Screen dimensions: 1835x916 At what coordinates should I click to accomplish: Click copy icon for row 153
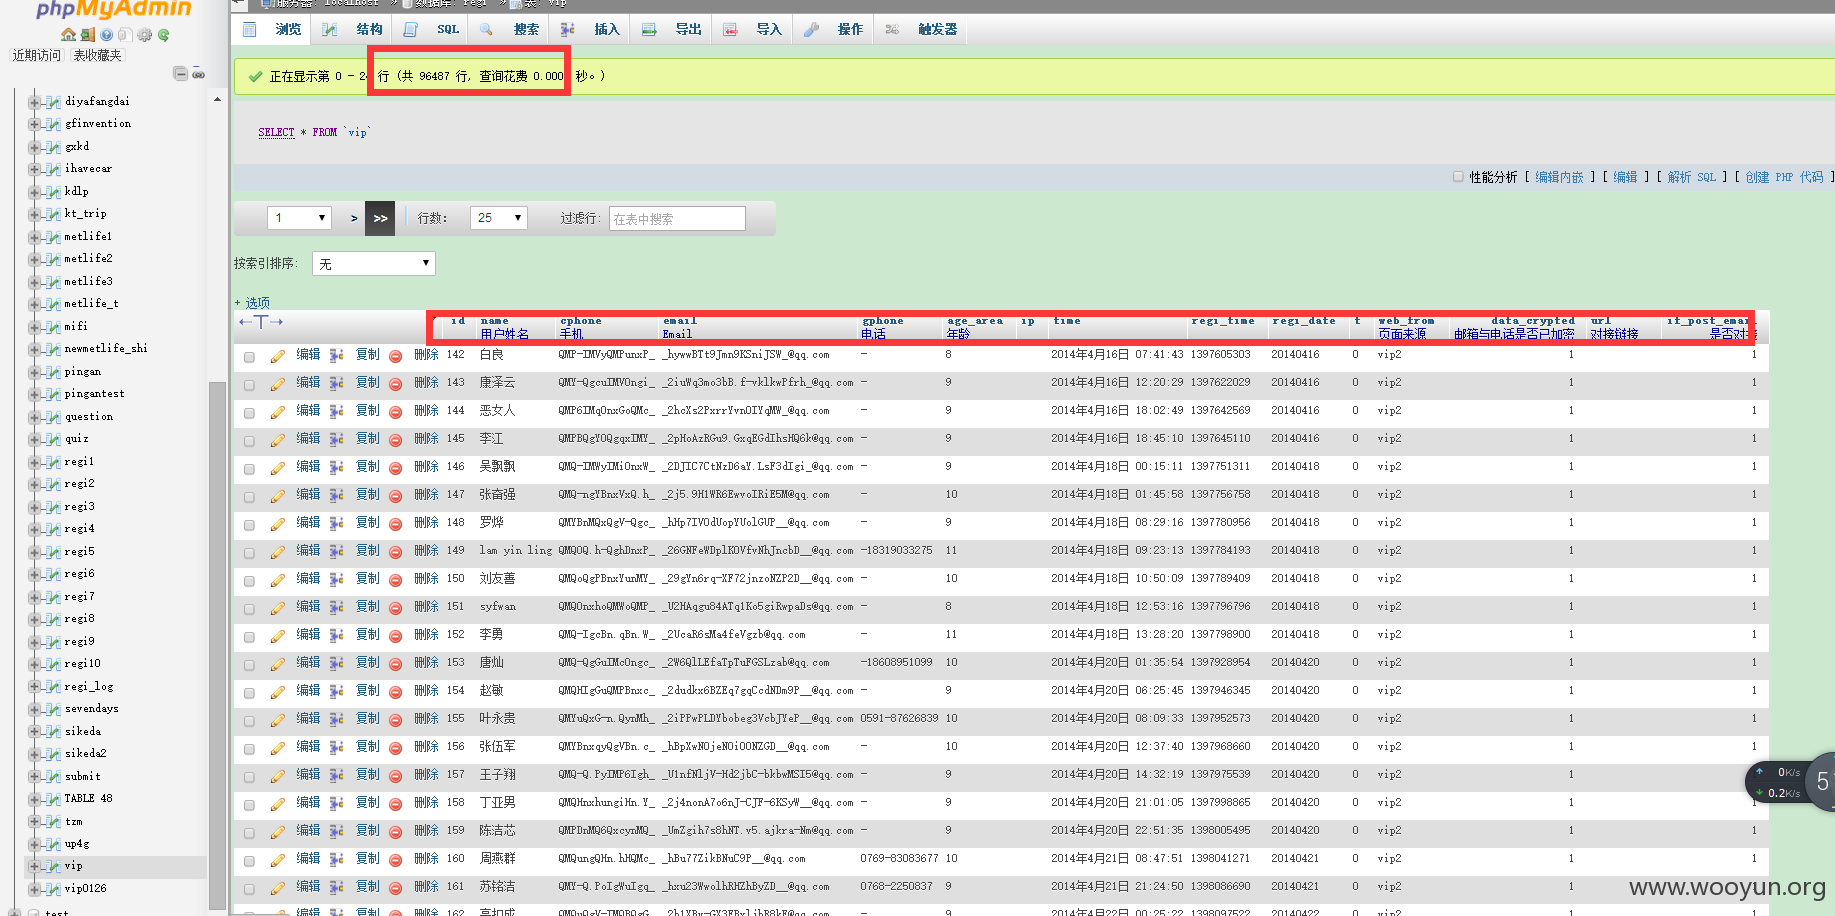(x=337, y=663)
